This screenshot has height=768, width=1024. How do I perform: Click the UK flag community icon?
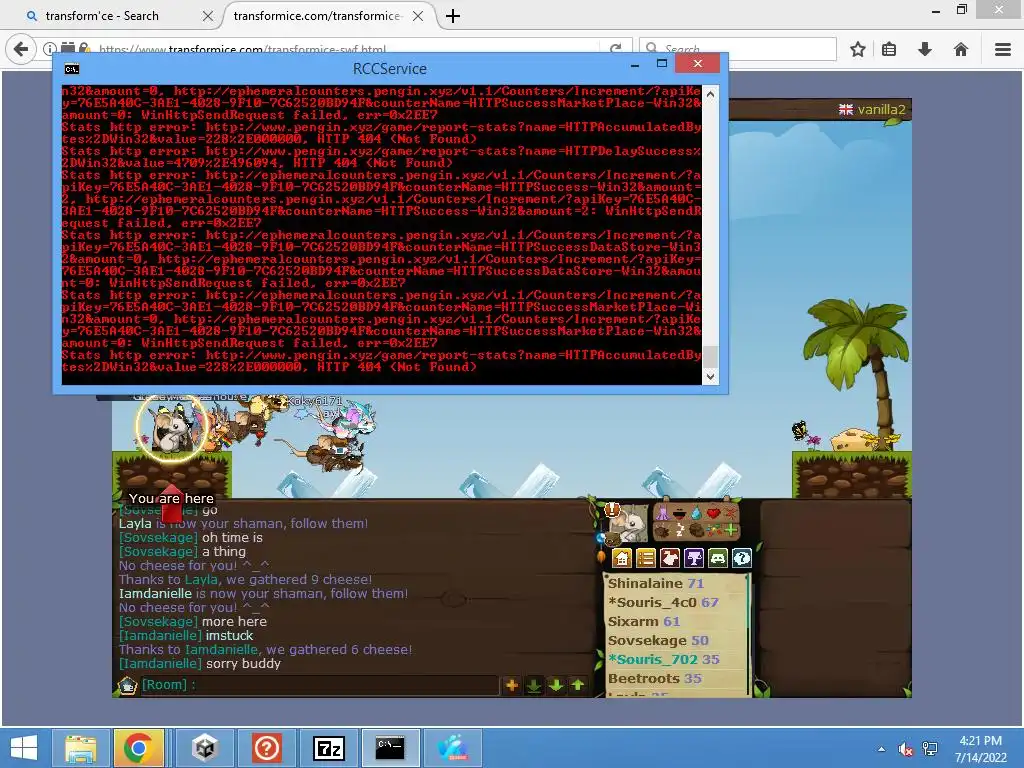coord(846,110)
